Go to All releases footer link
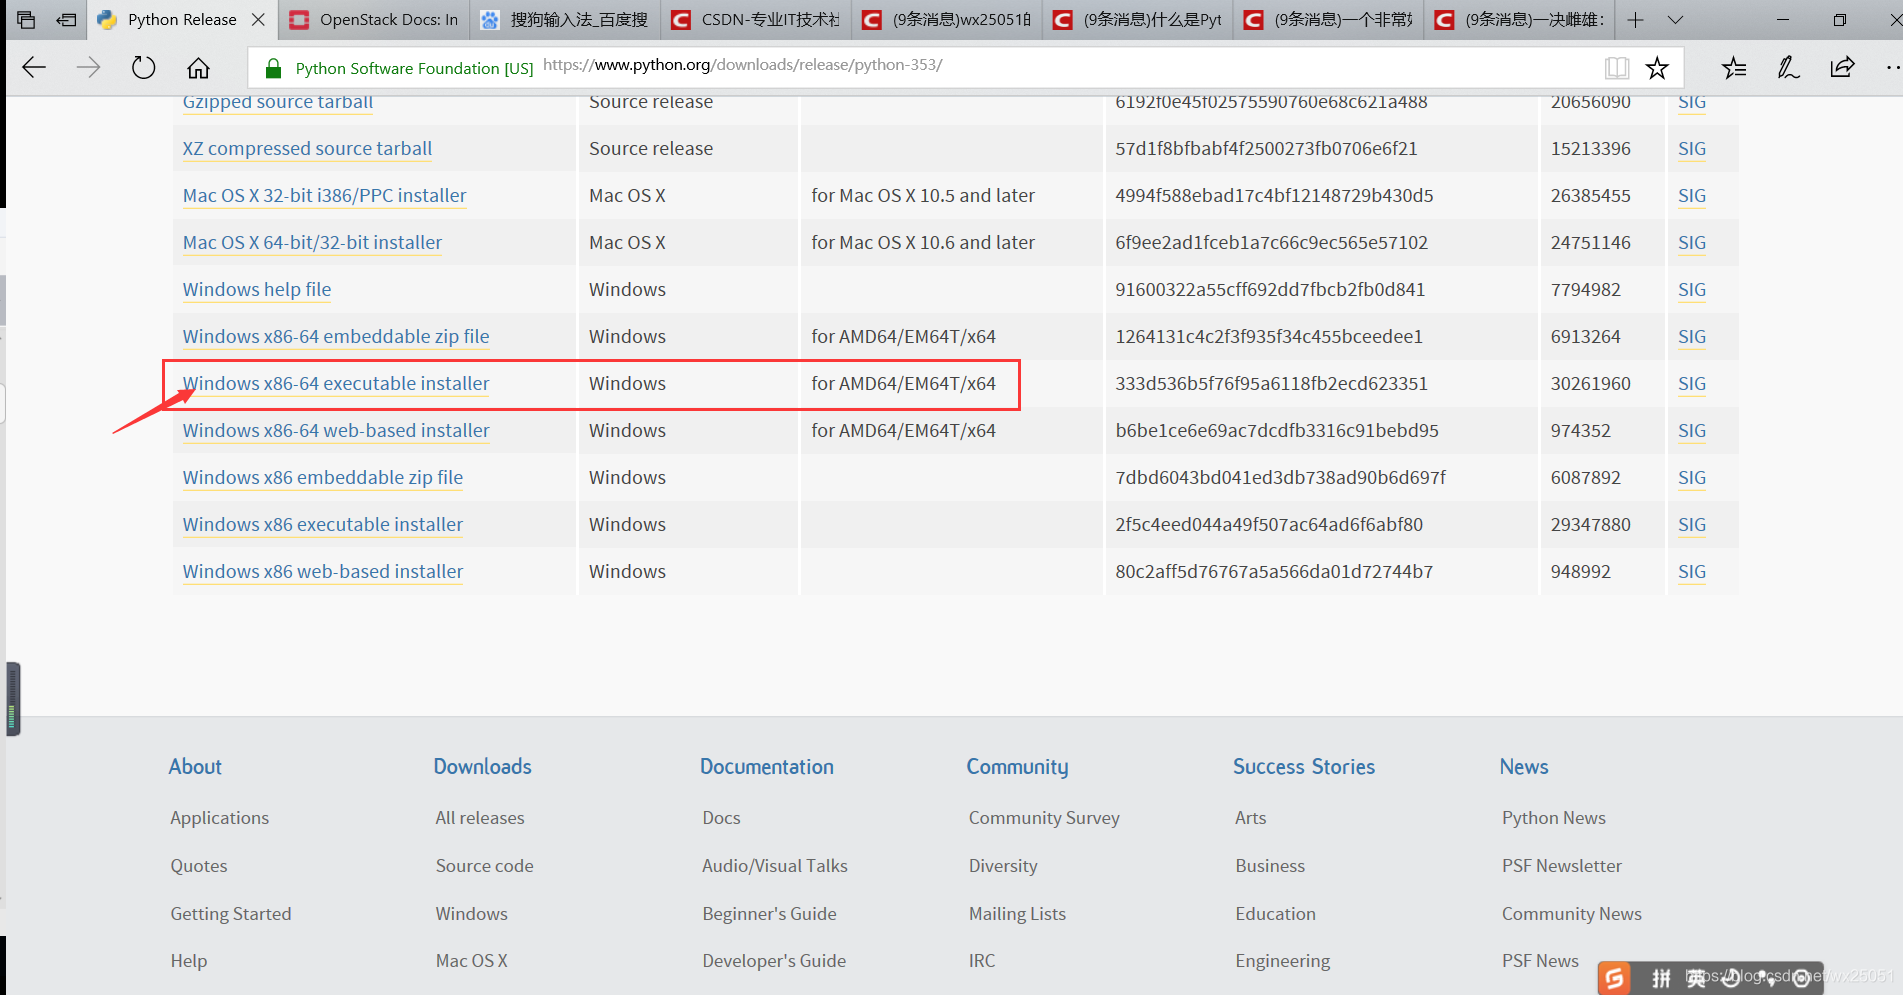Image resolution: width=1903 pixels, height=995 pixels. click(x=480, y=818)
